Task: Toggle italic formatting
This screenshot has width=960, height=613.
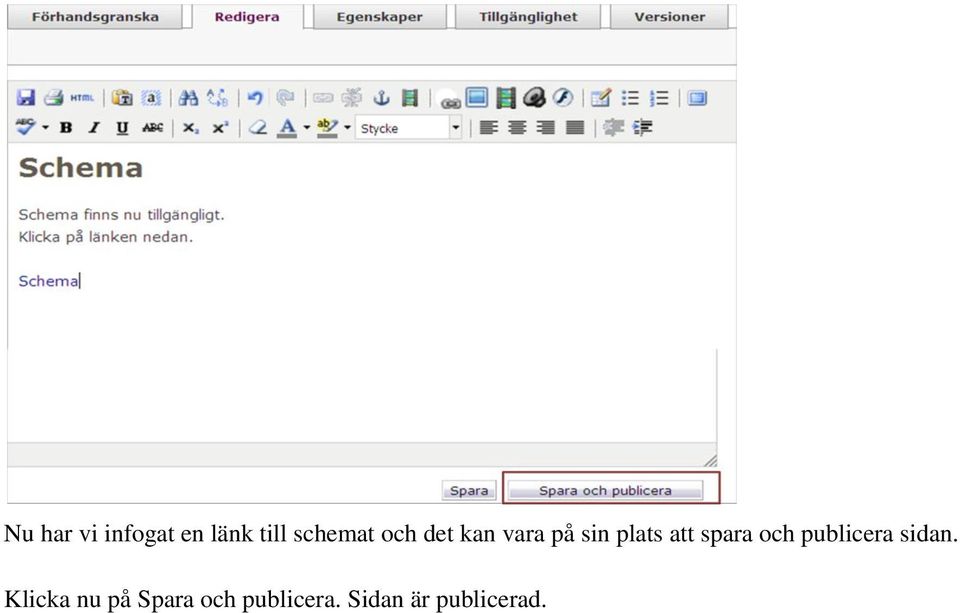Action: tap(94, 128)
